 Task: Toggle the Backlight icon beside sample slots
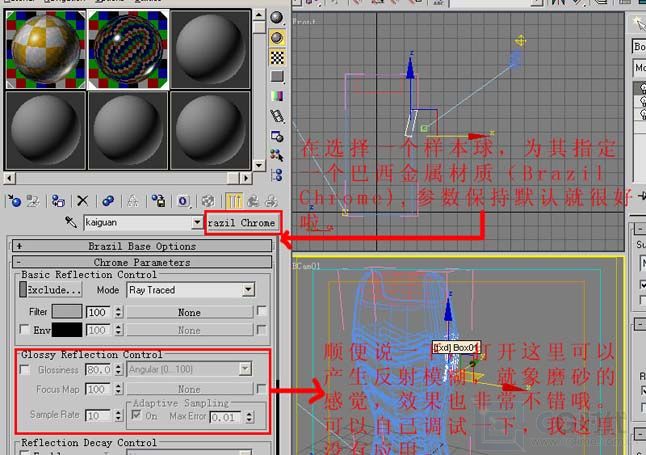click(x=277, y=38)
